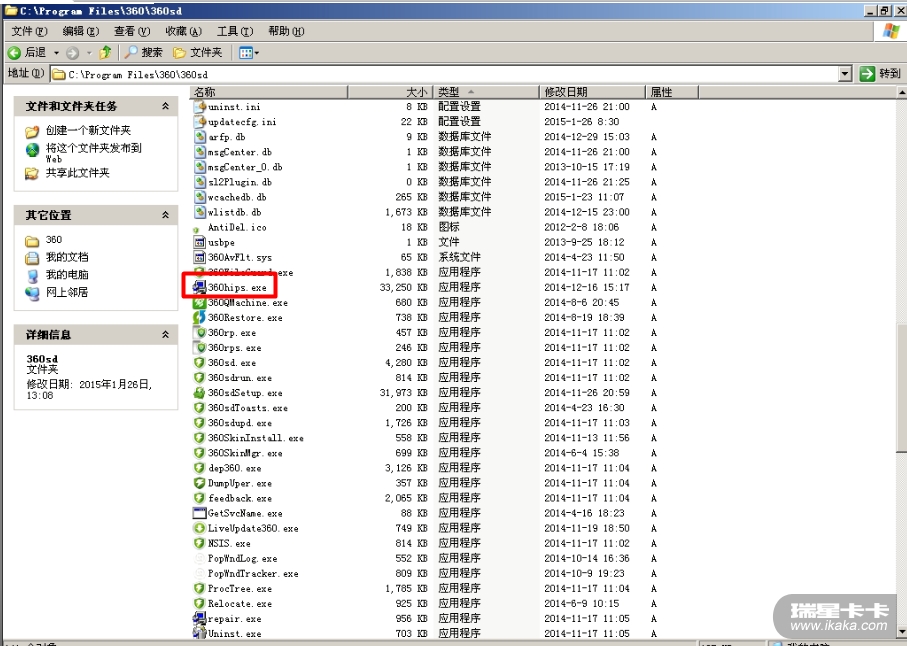Toggle the Folders (文件夹) pane button
907x646 pixels.
[198, 53]
